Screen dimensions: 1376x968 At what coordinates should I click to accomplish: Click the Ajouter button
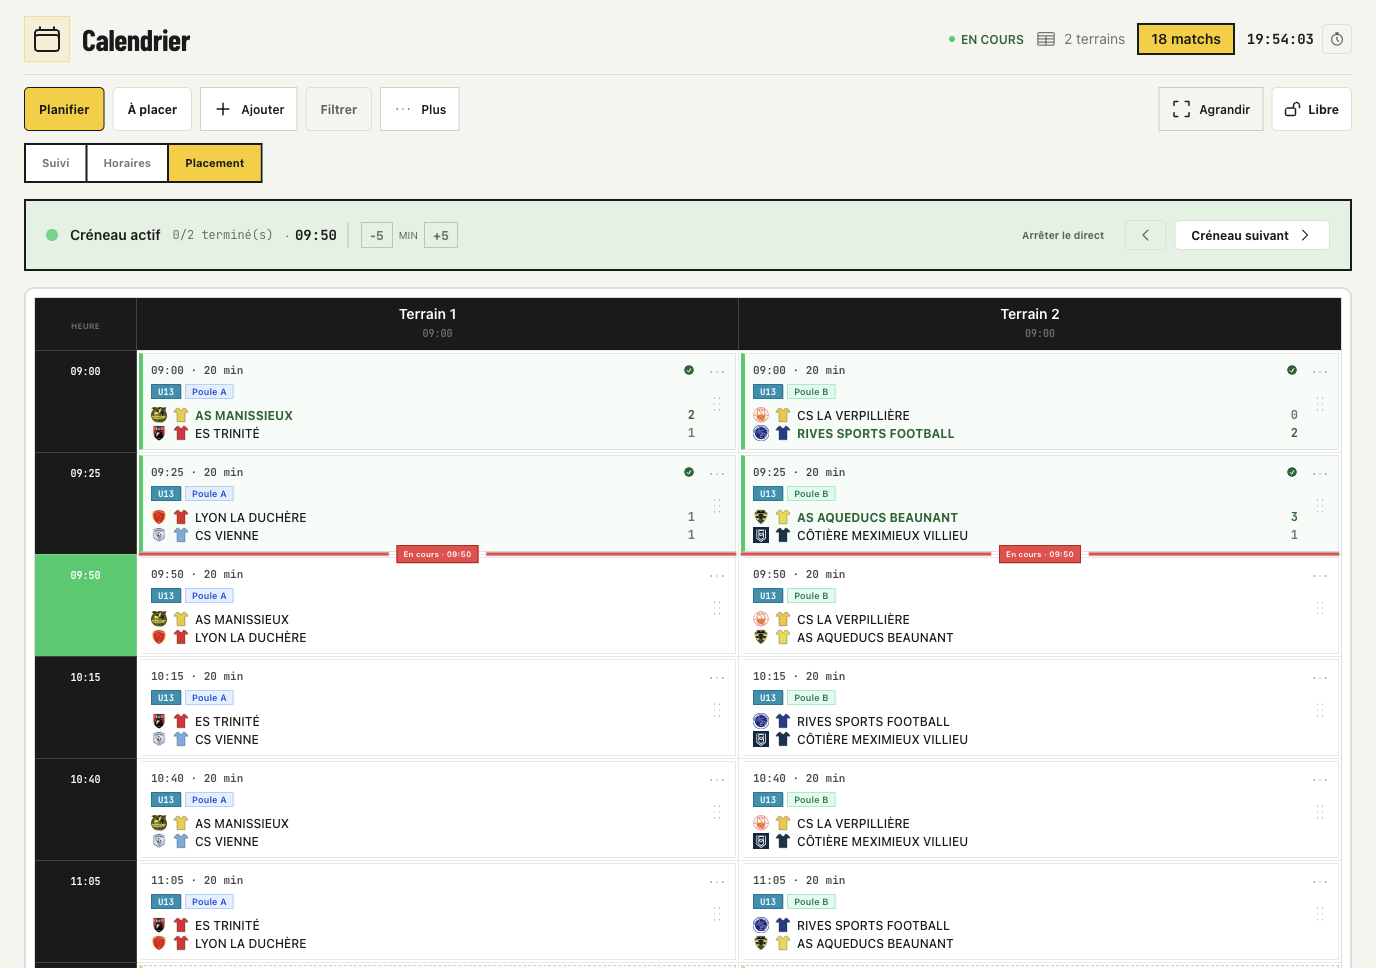click(x=249, y=109)
